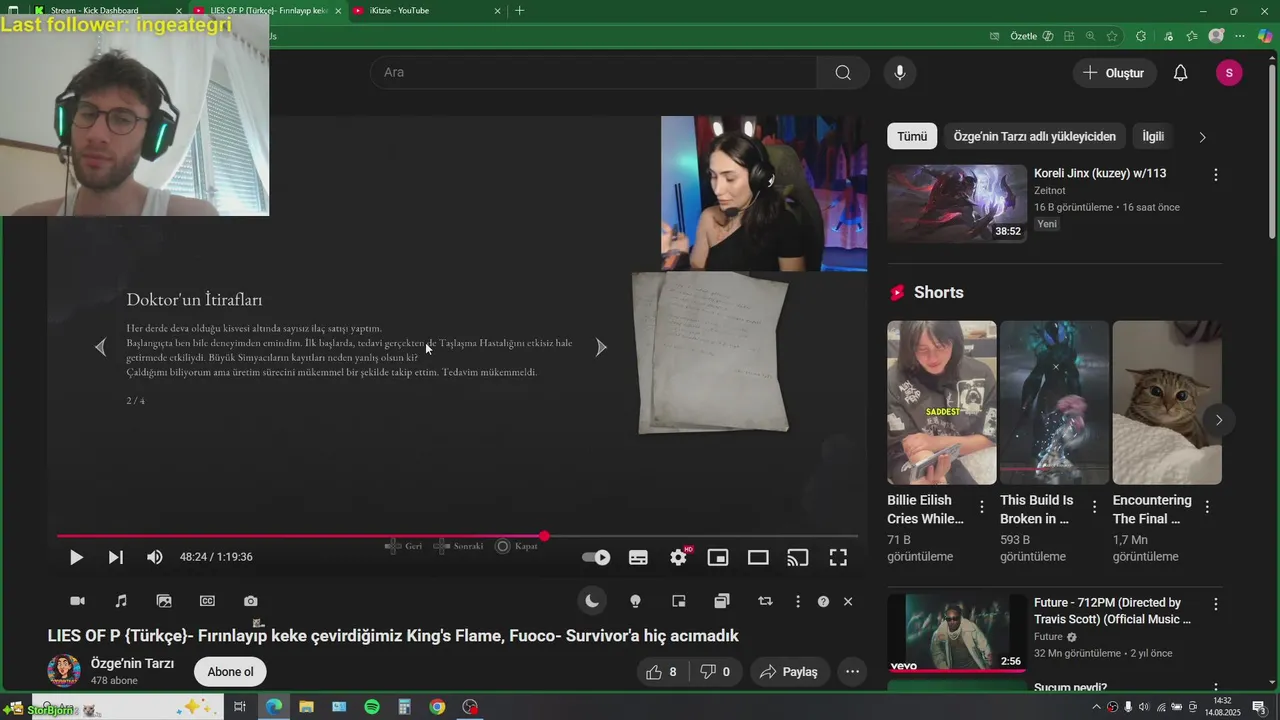
Task: Open the extension help question icon
Action: coord(823,601)
